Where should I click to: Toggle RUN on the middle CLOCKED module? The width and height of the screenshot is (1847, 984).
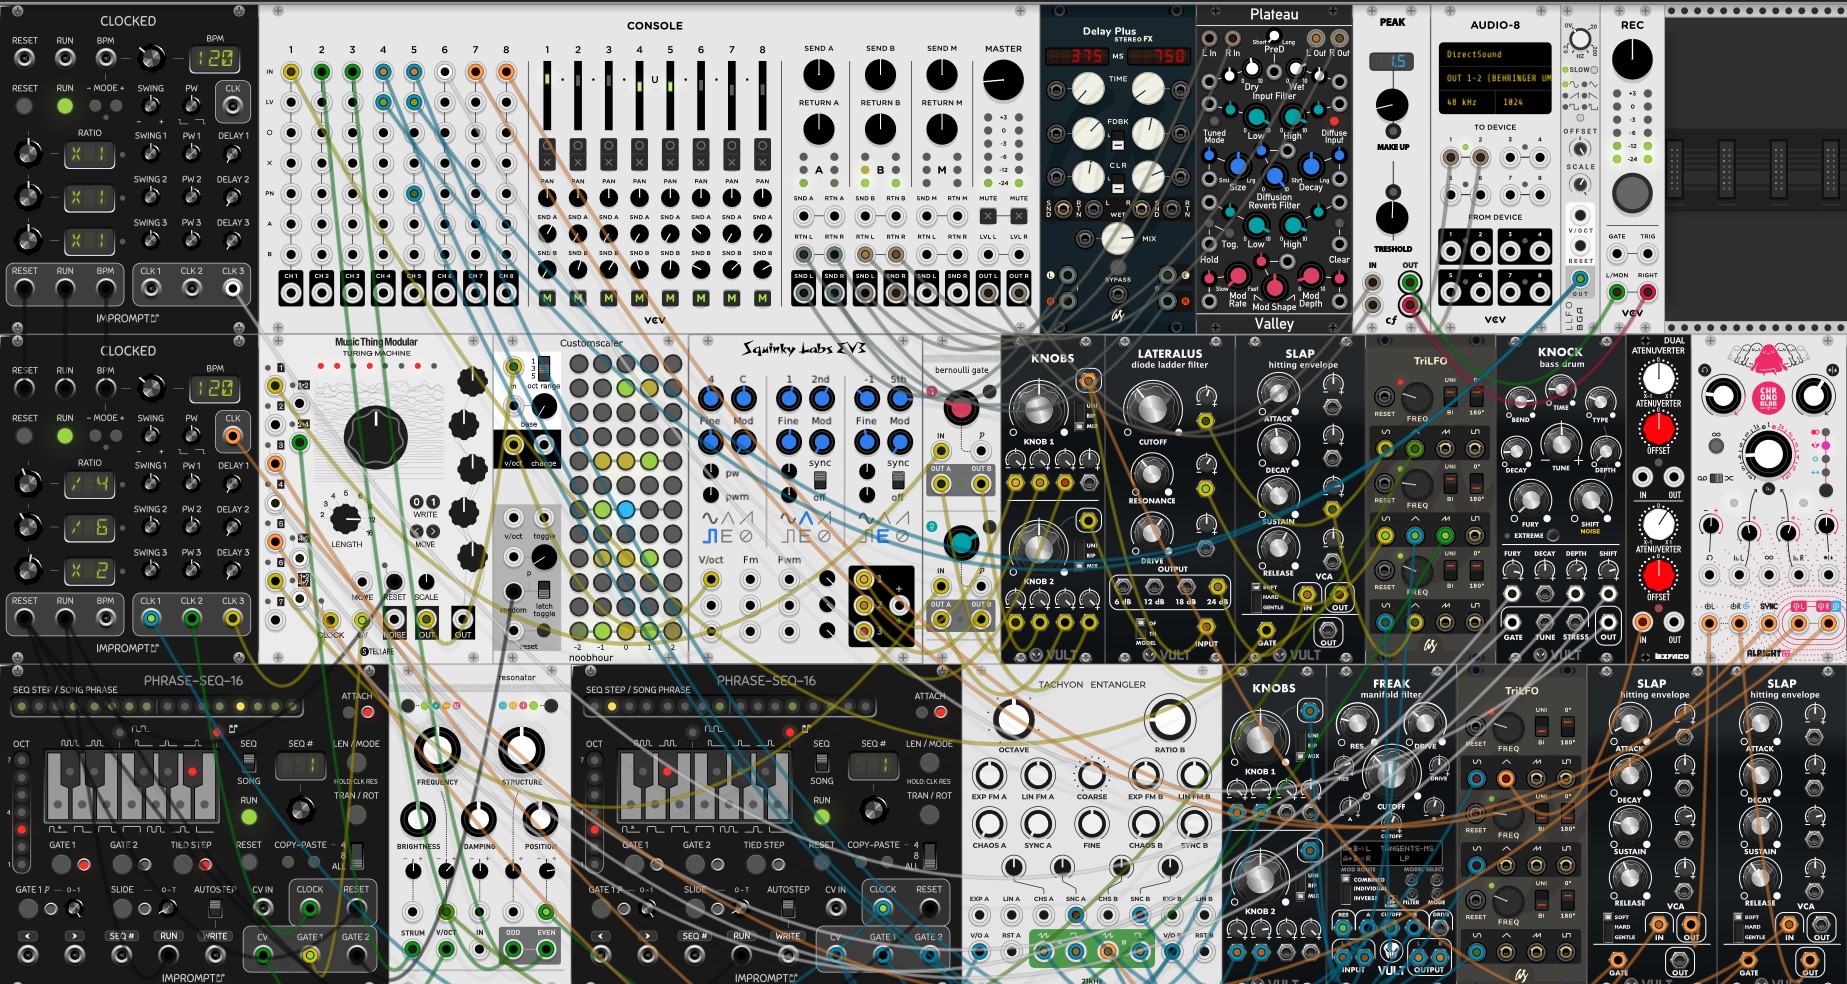[65, 436]
